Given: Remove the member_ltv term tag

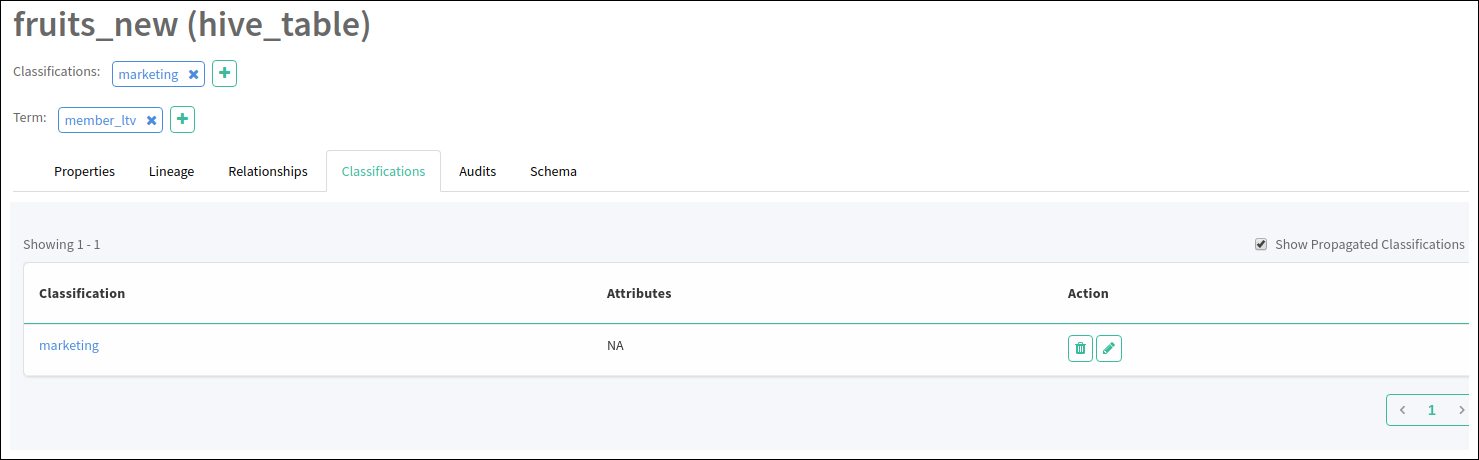Looking at the screenshot, I should coord(151,120).
